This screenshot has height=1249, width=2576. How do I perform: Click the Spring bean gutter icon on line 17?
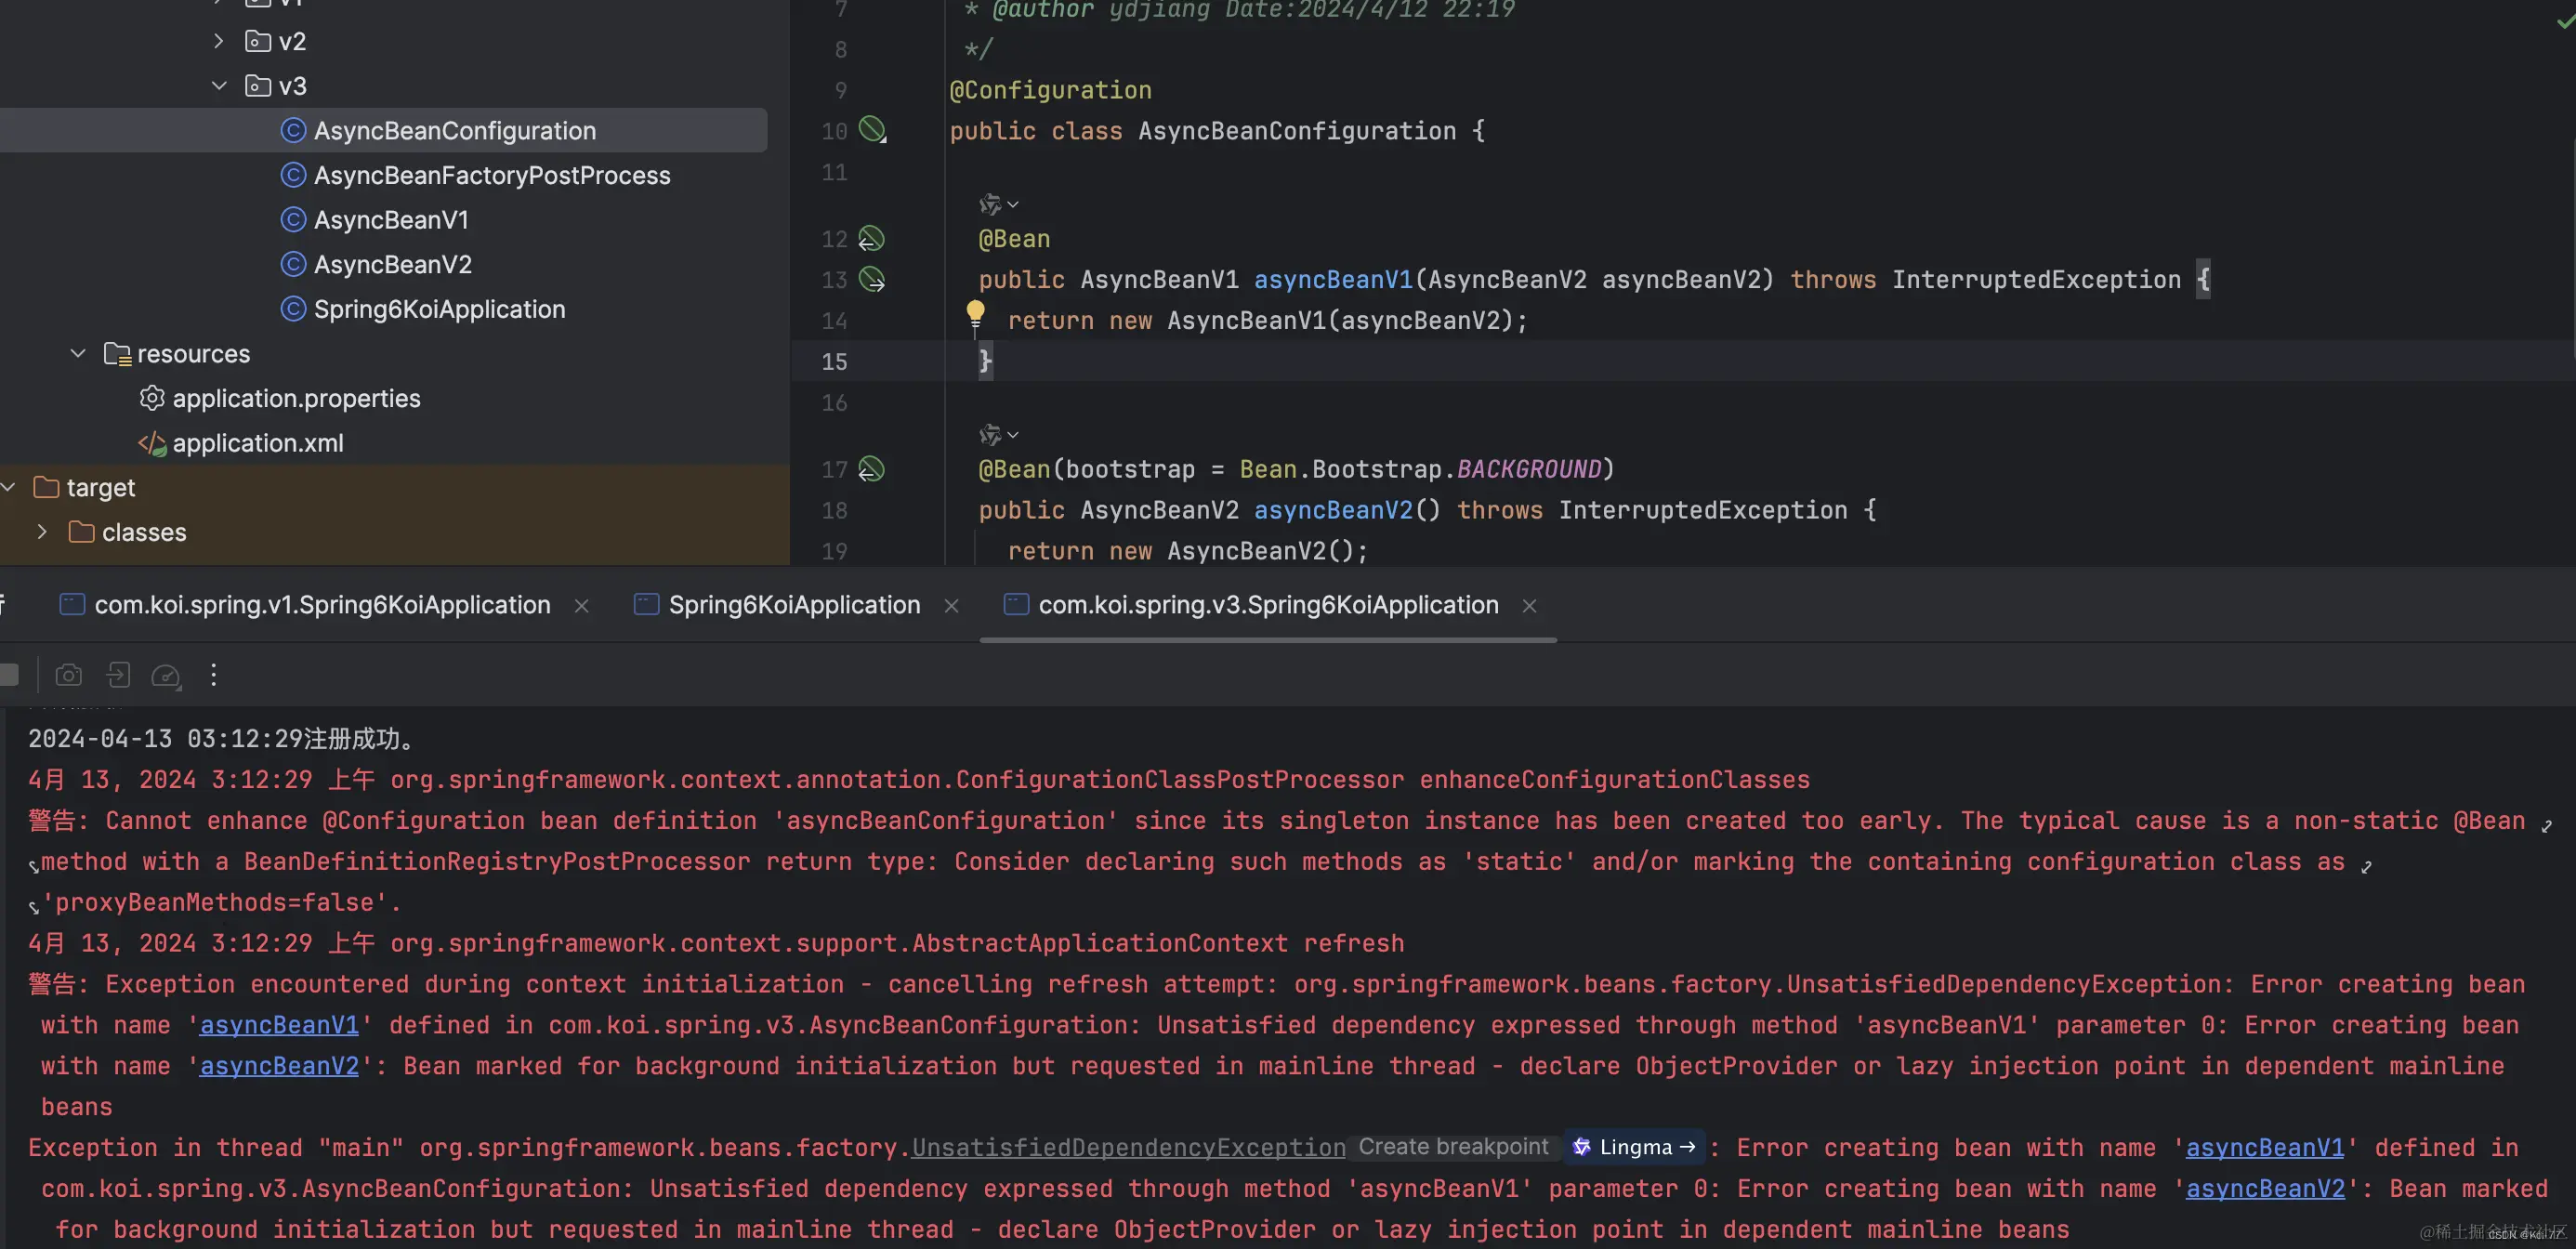point(871,469)
